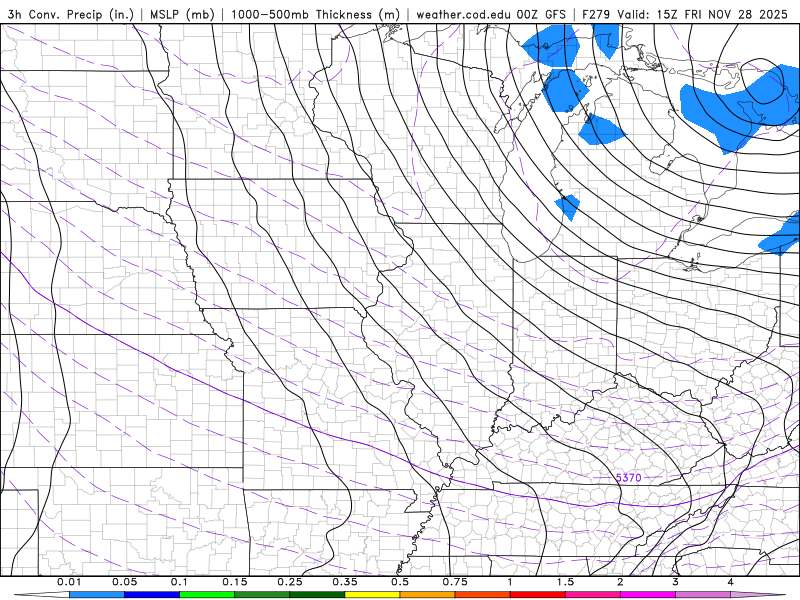
Task: Click the "F279" forecast hour text
Action: (x=596, y=14)
